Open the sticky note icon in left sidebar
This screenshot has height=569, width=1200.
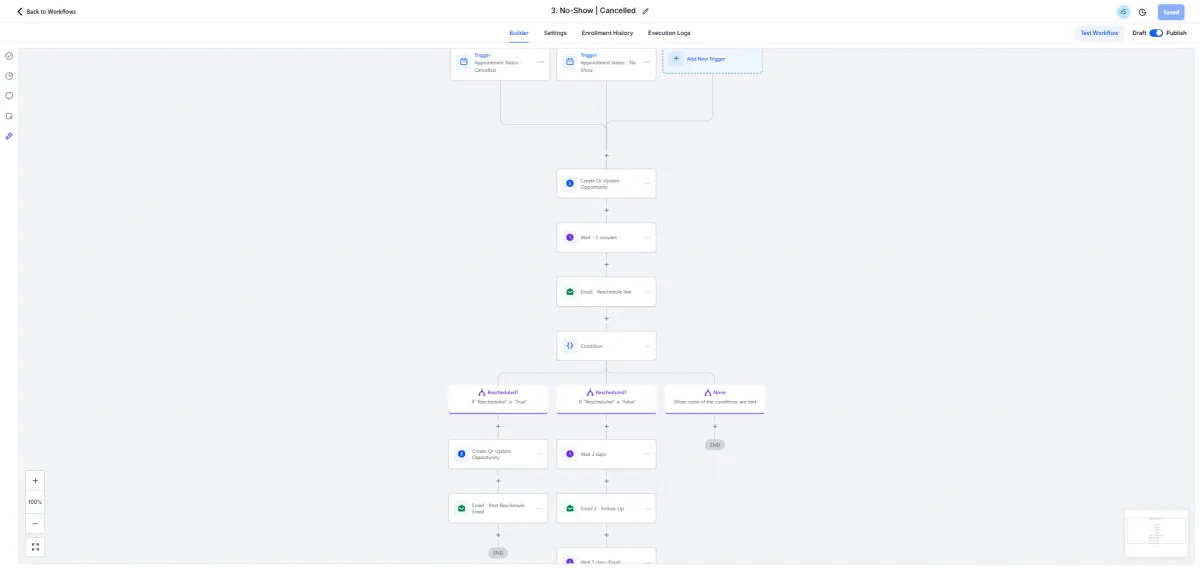coord(9,116)
